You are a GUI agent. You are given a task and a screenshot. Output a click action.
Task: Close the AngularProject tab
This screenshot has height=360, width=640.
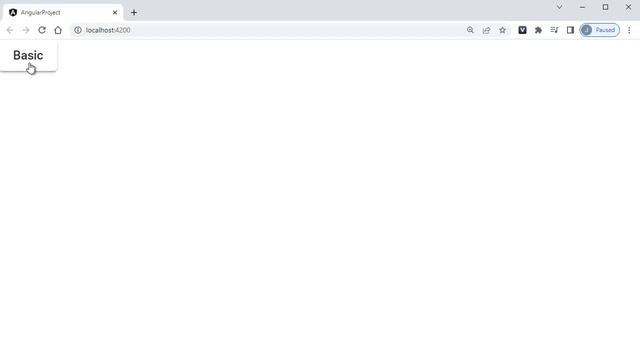pyautogui.click(x=115, y=13)
